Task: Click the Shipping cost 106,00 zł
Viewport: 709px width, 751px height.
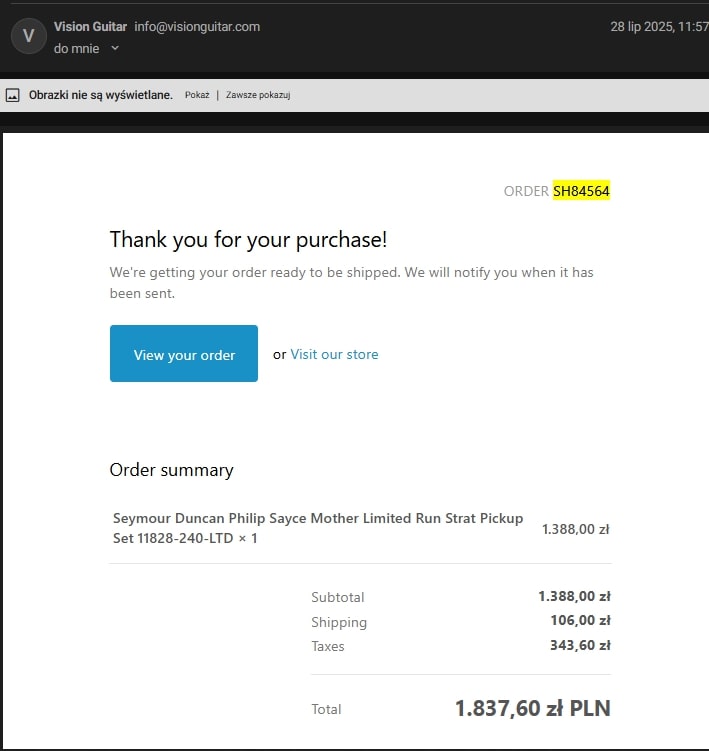Action: tap(581, 620)
